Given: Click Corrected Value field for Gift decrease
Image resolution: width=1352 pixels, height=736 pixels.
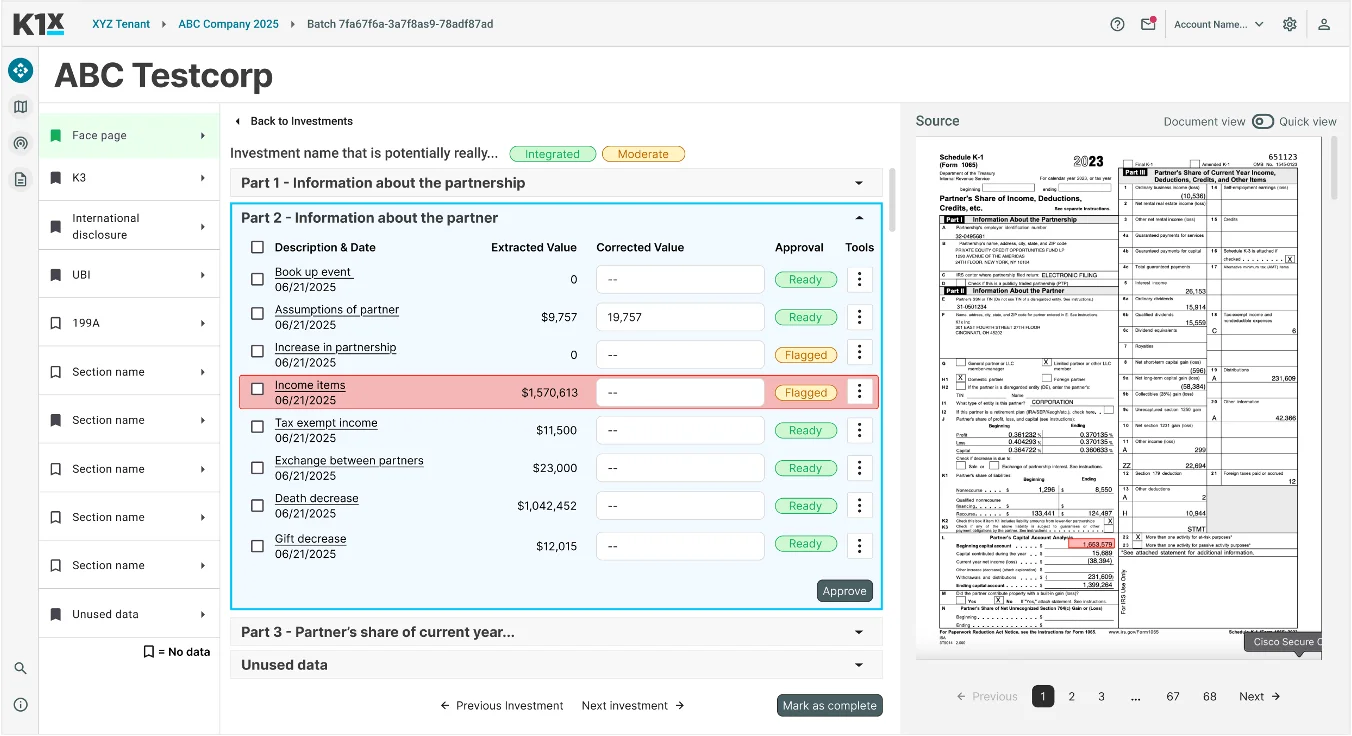Looking at the screenshot, I should click(x=680, y=545).
